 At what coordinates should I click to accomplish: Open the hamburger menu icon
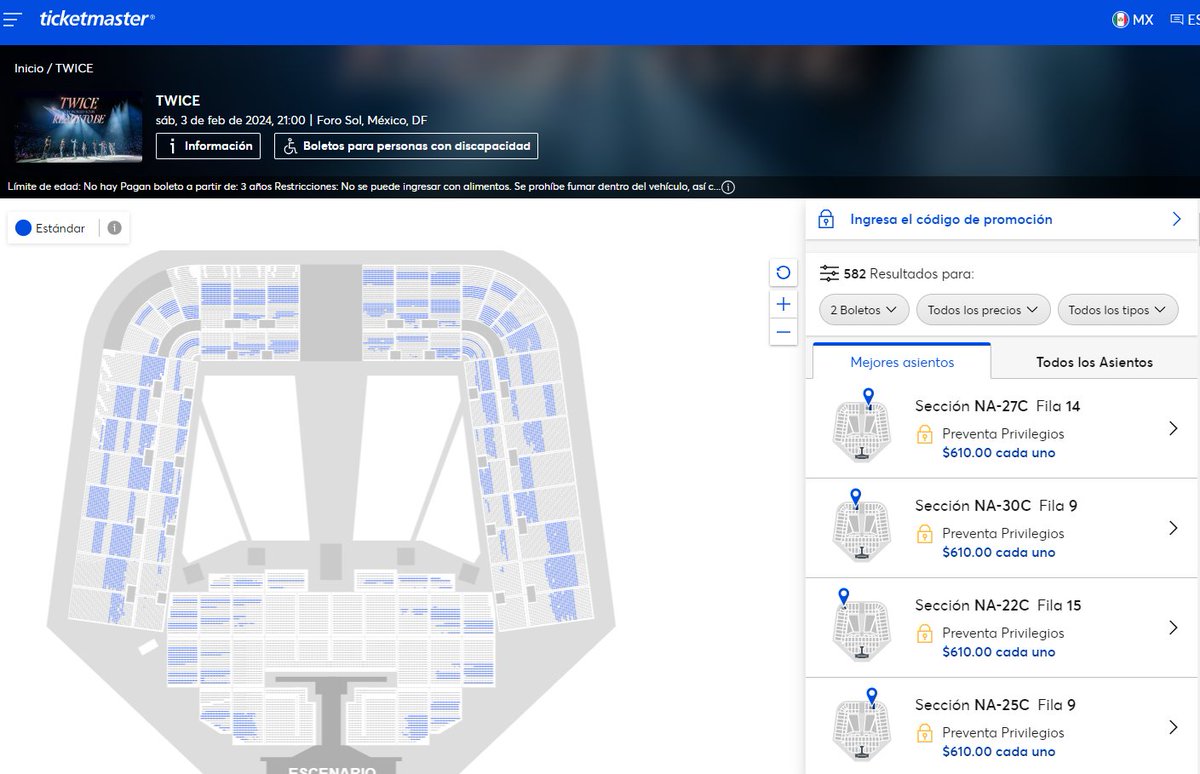(x=12, y=19)
